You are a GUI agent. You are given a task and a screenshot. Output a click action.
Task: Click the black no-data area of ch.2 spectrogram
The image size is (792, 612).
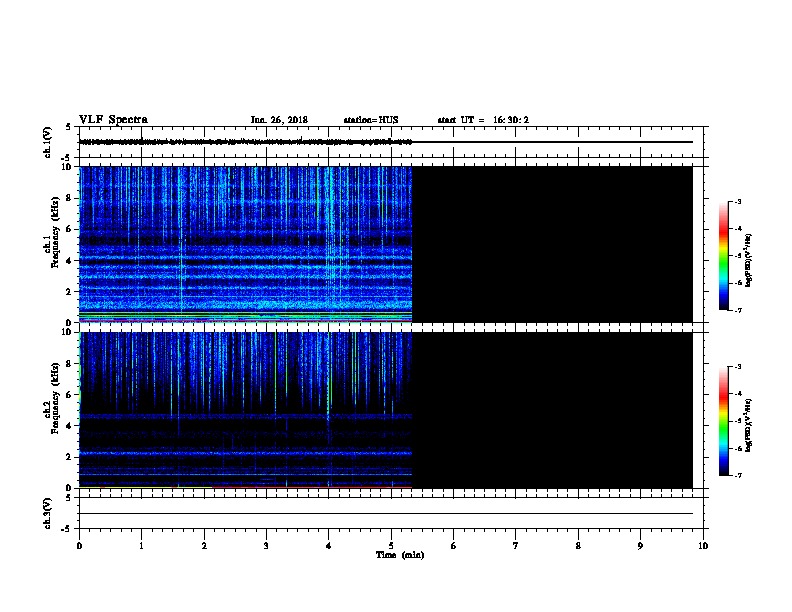click(553, 410)
